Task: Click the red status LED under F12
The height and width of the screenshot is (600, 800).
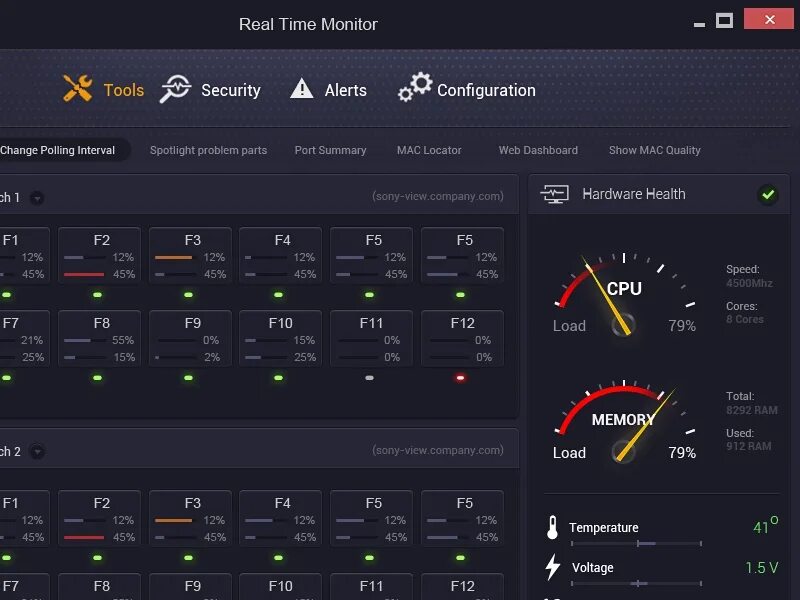Action: coord(460,378)
